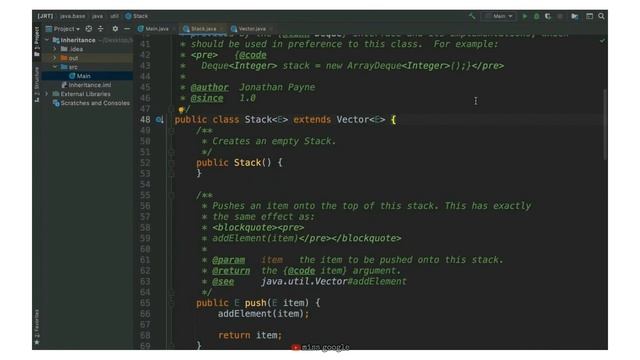Expand the out folder
Viewport: 640px width, 360px height.
pos(55,58)
